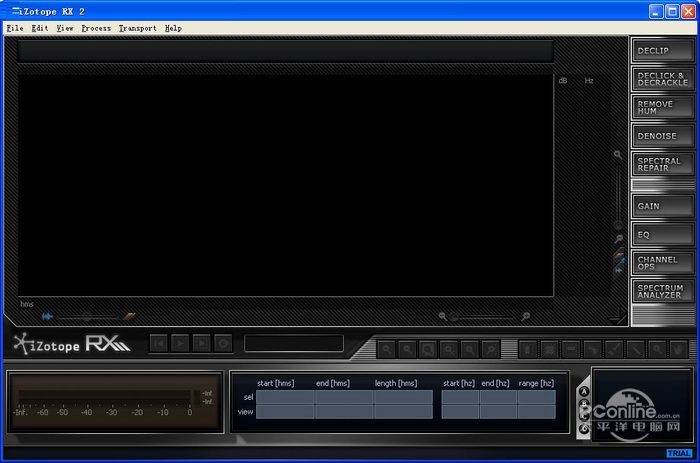700x463 pixels.
Task: Click the orange spectrogram icon right of Hz ruler
Action: [619, 254]
